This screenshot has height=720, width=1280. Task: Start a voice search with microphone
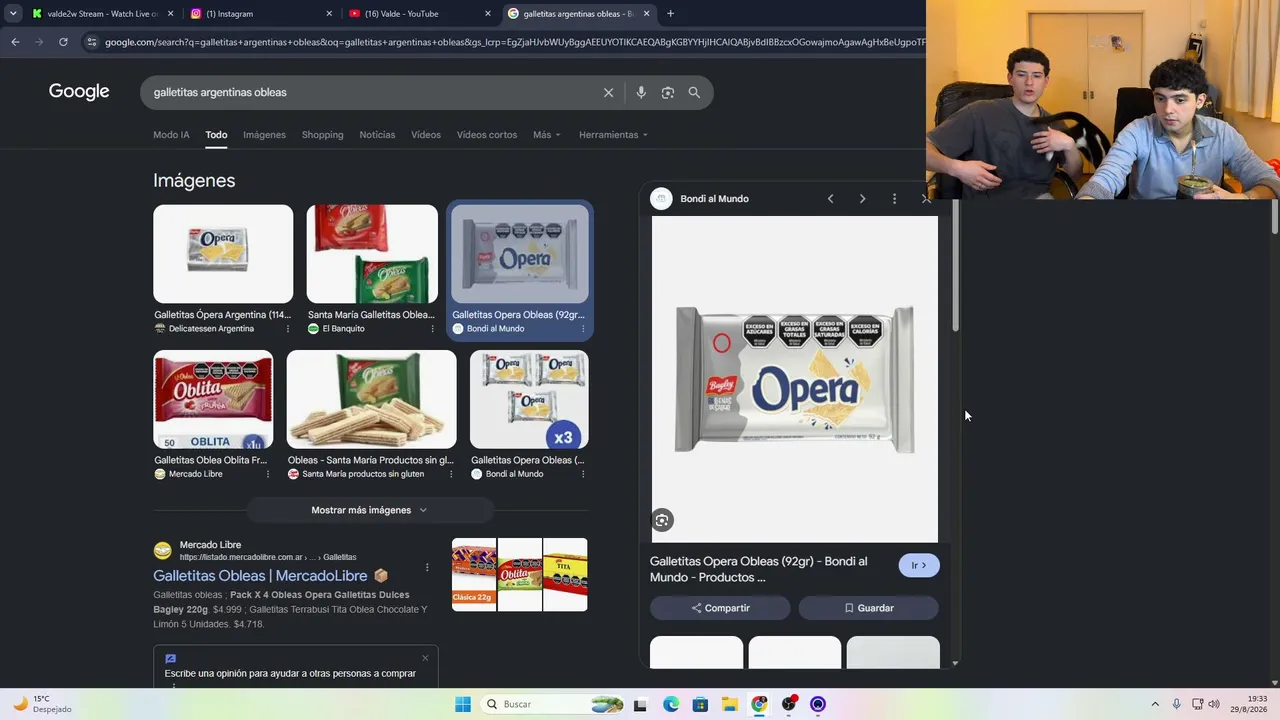(641, 93)
